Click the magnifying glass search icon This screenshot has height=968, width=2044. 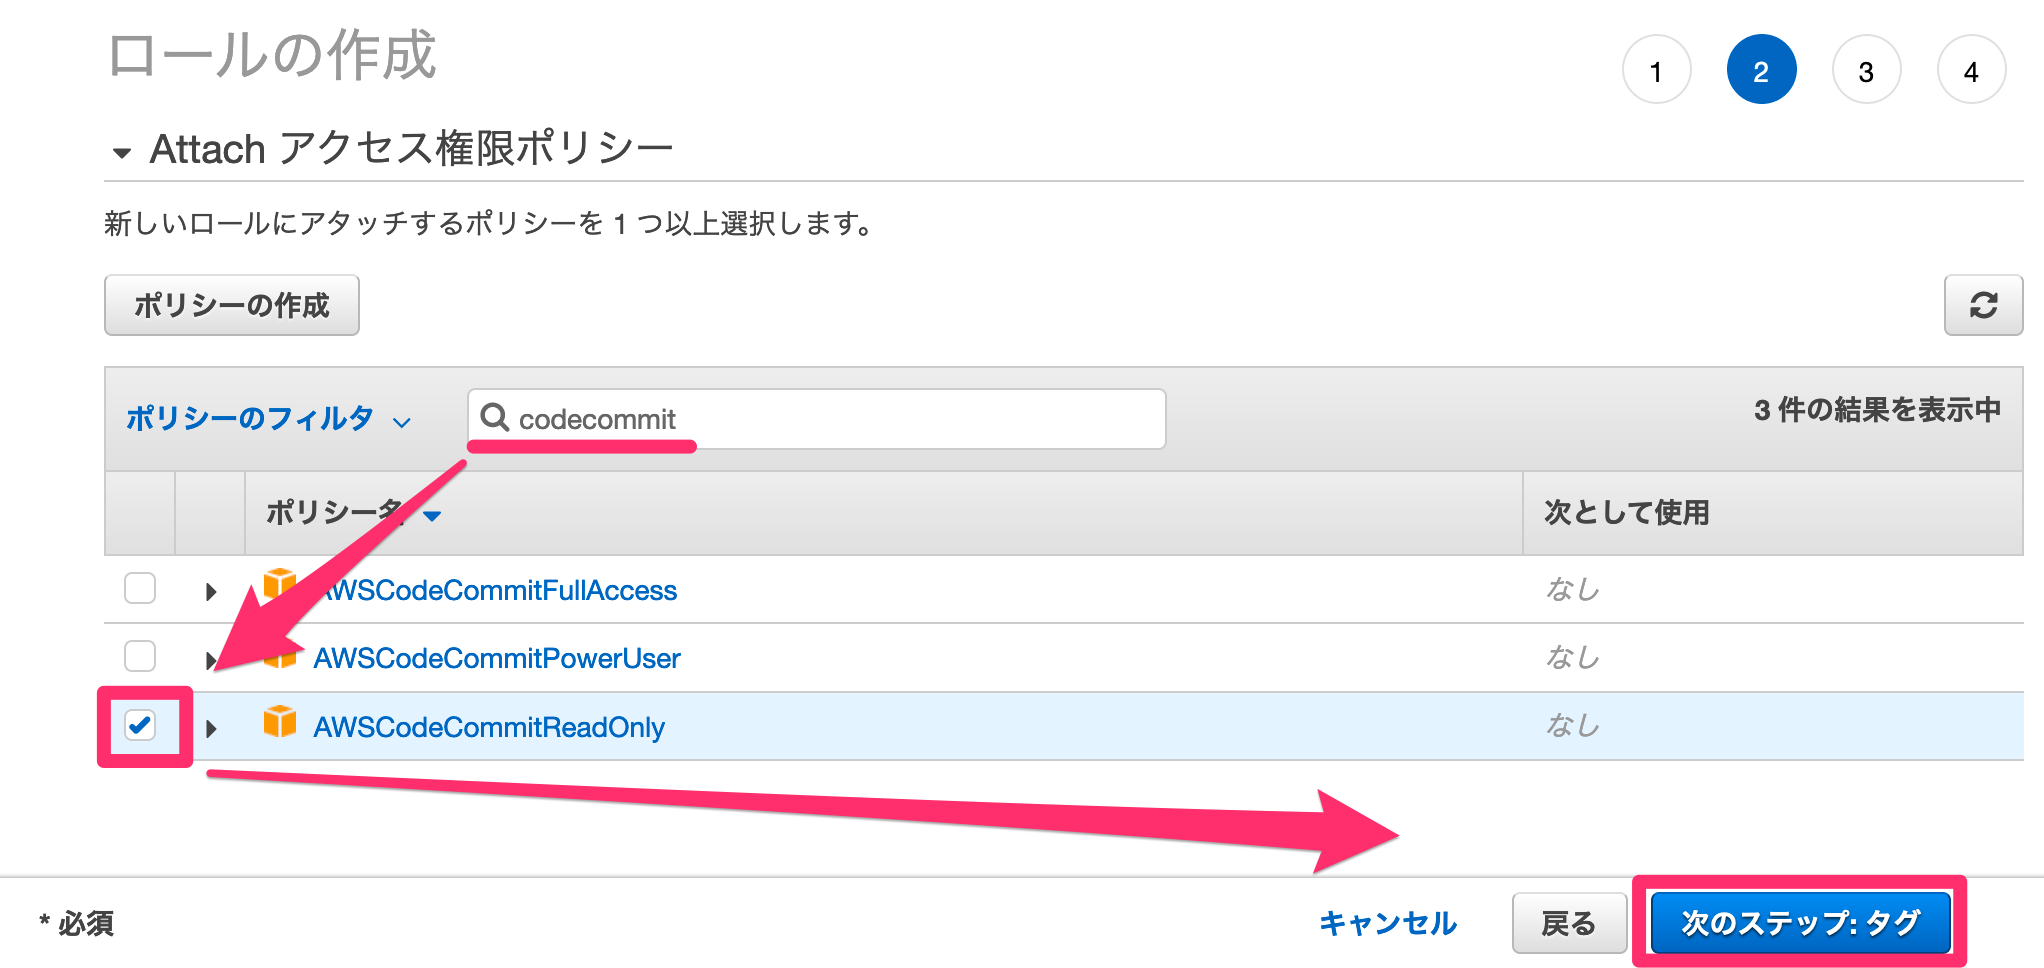coord(497,419)
